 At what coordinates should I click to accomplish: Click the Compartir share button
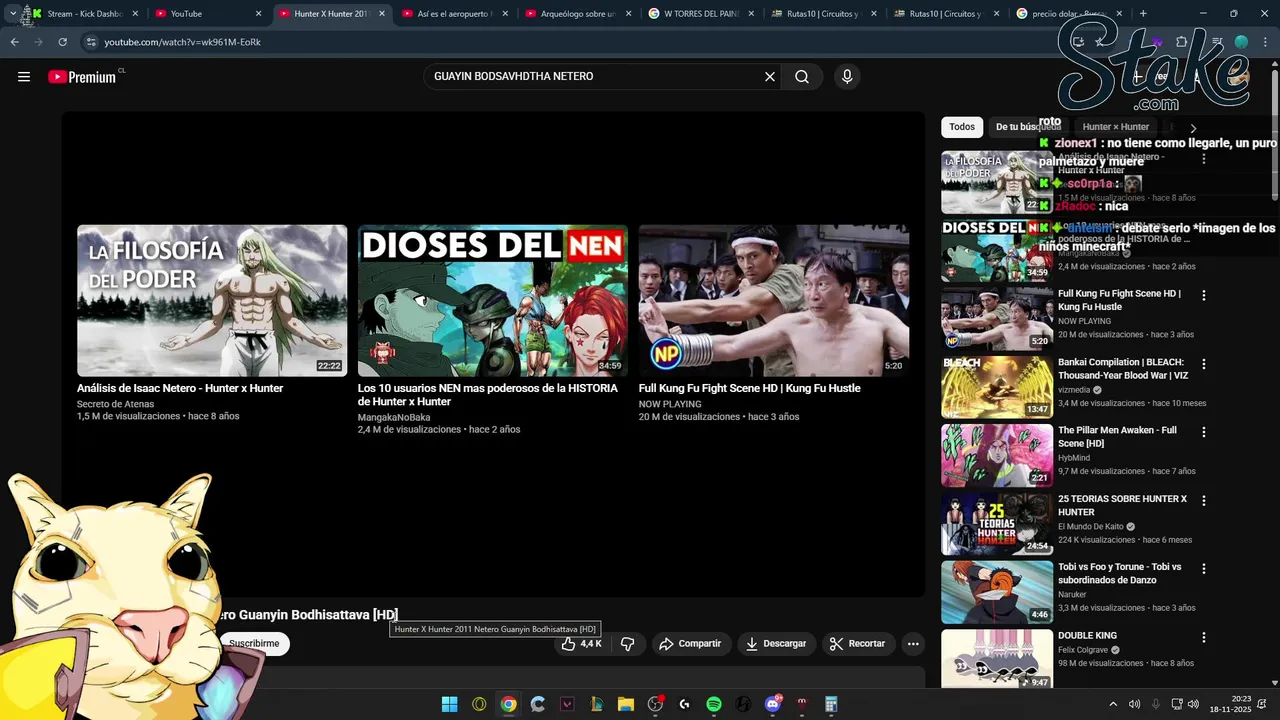pos(690,644)
